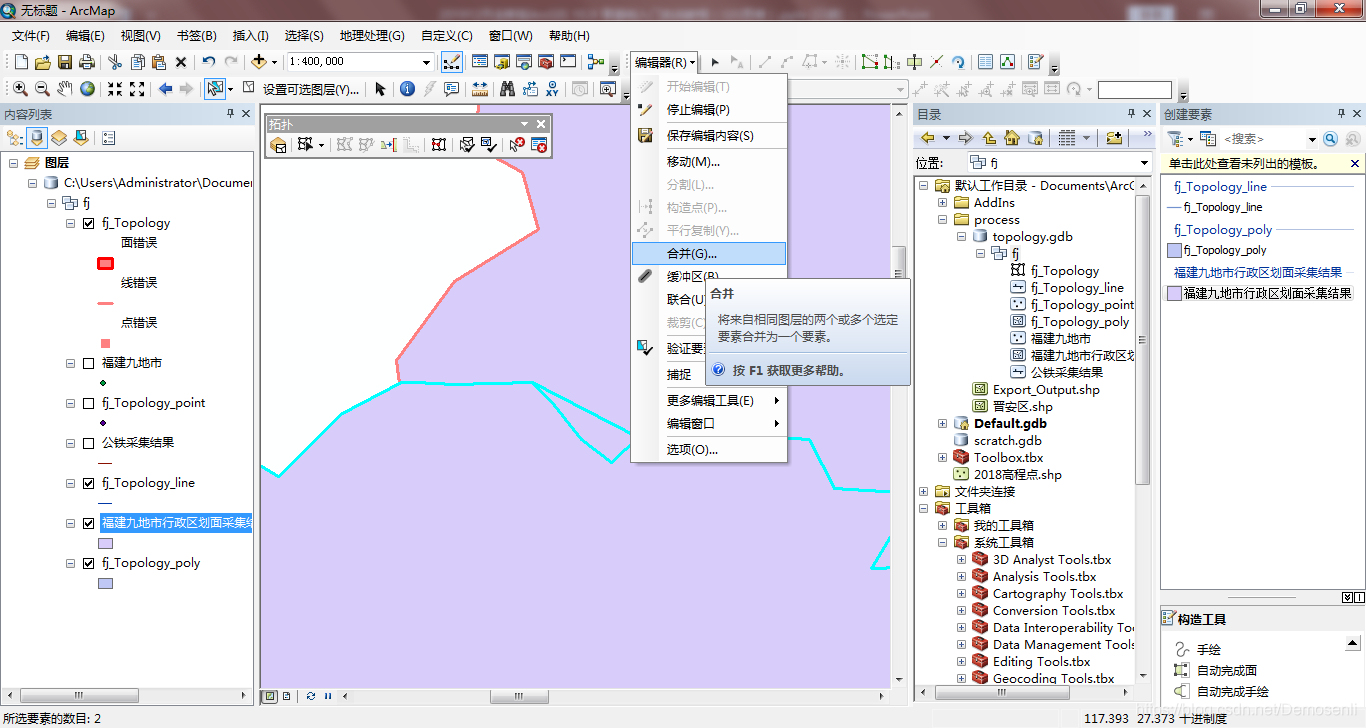The width and height of the screenshot is (1366, 728).
Task: Enable the 福建九地市 layer checkbox
Action: (x=89, y=363)
